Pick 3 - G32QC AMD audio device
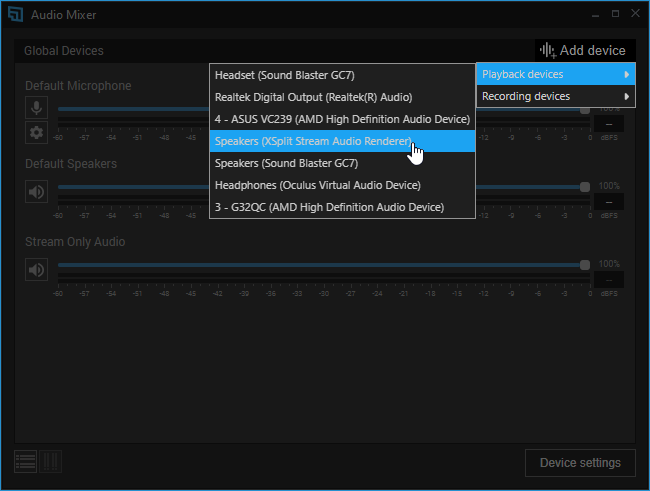The image size is (650, 491). 342,207
